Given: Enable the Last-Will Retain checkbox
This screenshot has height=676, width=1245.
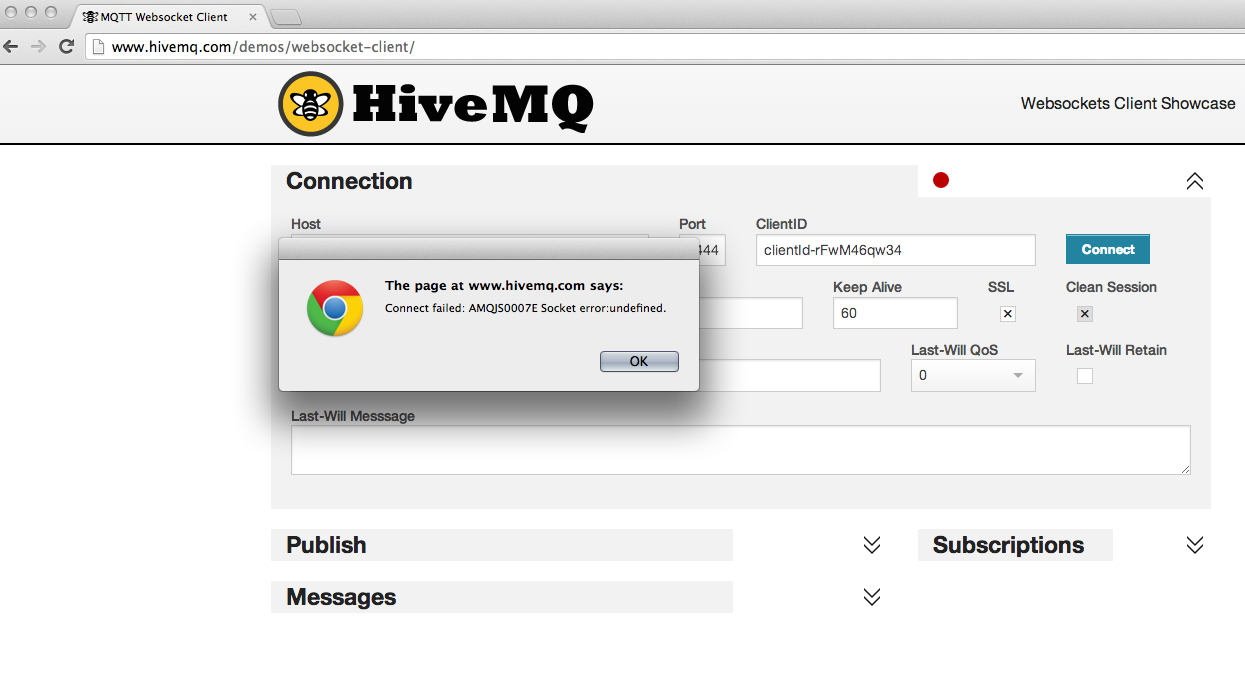Looking at the screenshot, I should point(1085,376).
